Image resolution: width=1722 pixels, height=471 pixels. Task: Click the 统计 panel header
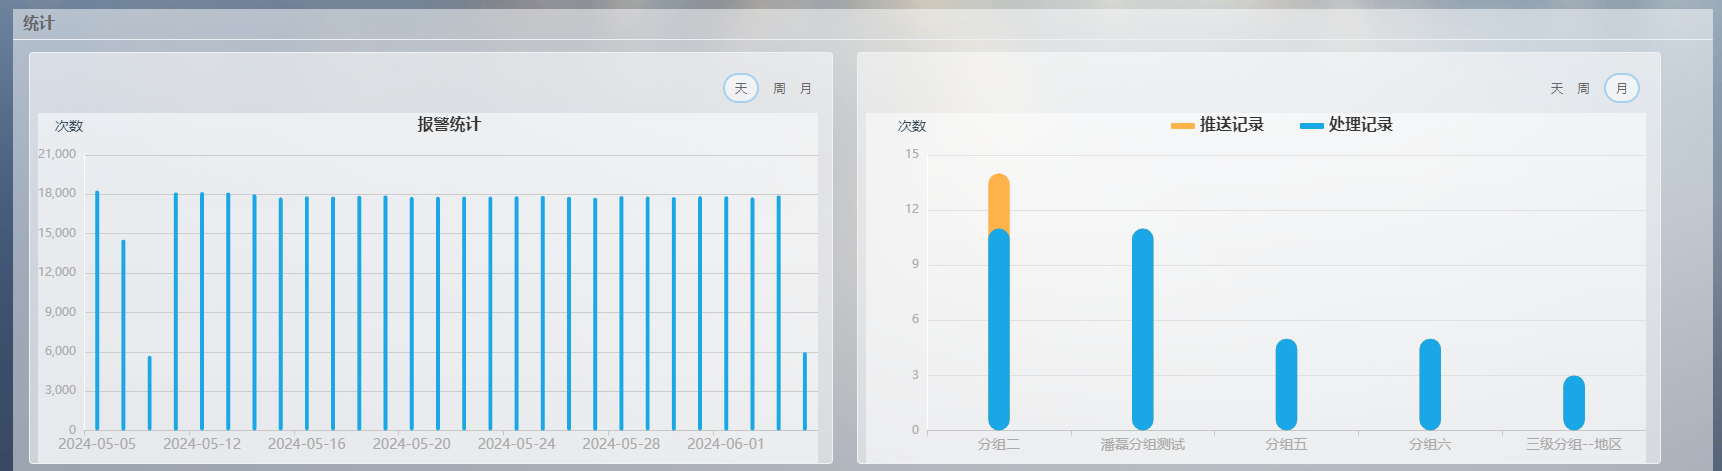pyautogui.click(x=39, y=23)
